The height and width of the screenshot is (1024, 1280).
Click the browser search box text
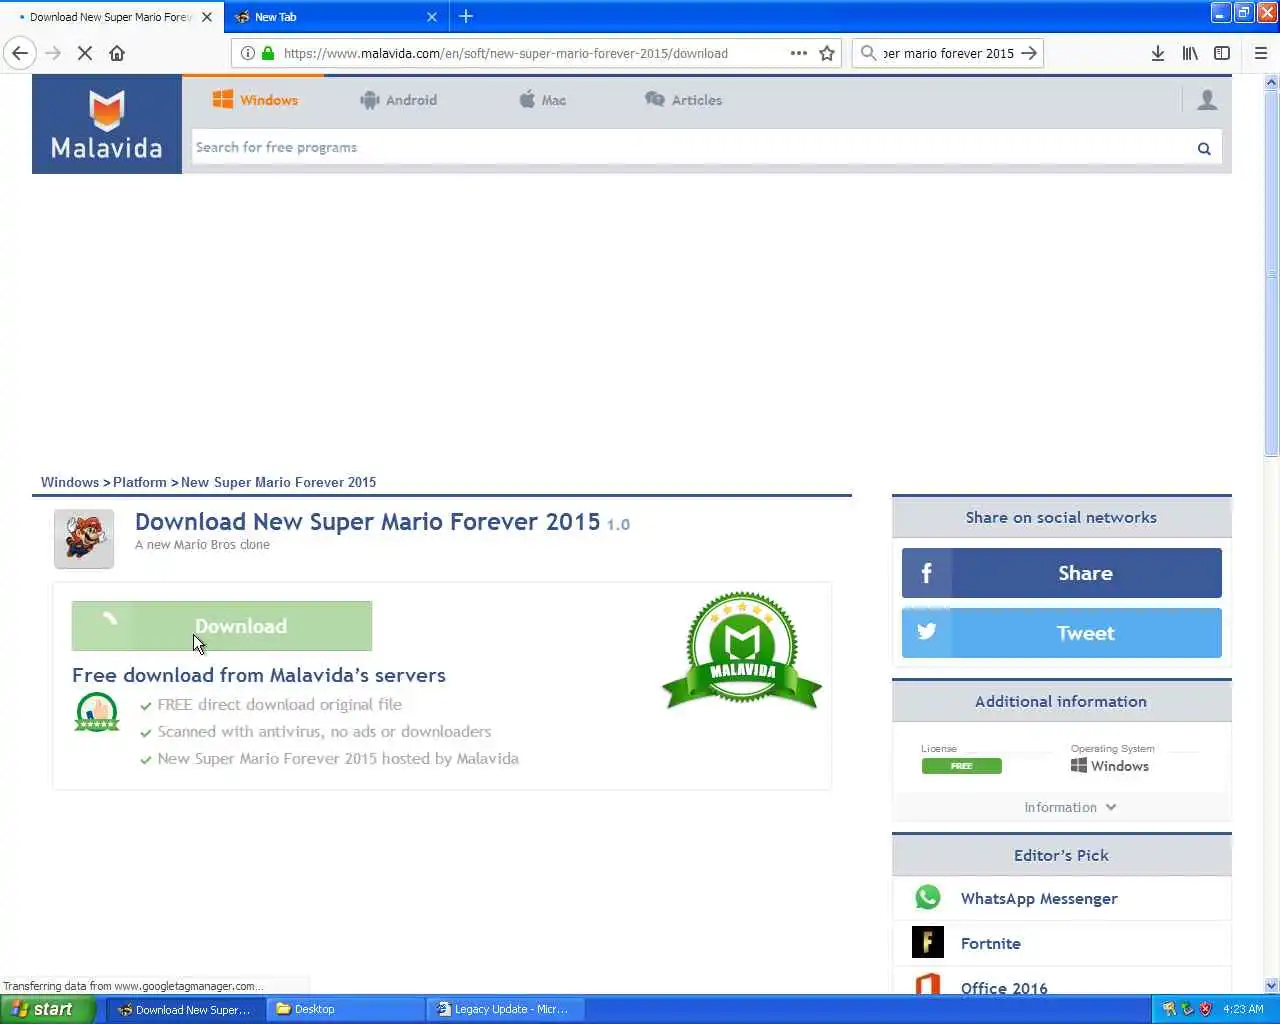coord(948,53)
